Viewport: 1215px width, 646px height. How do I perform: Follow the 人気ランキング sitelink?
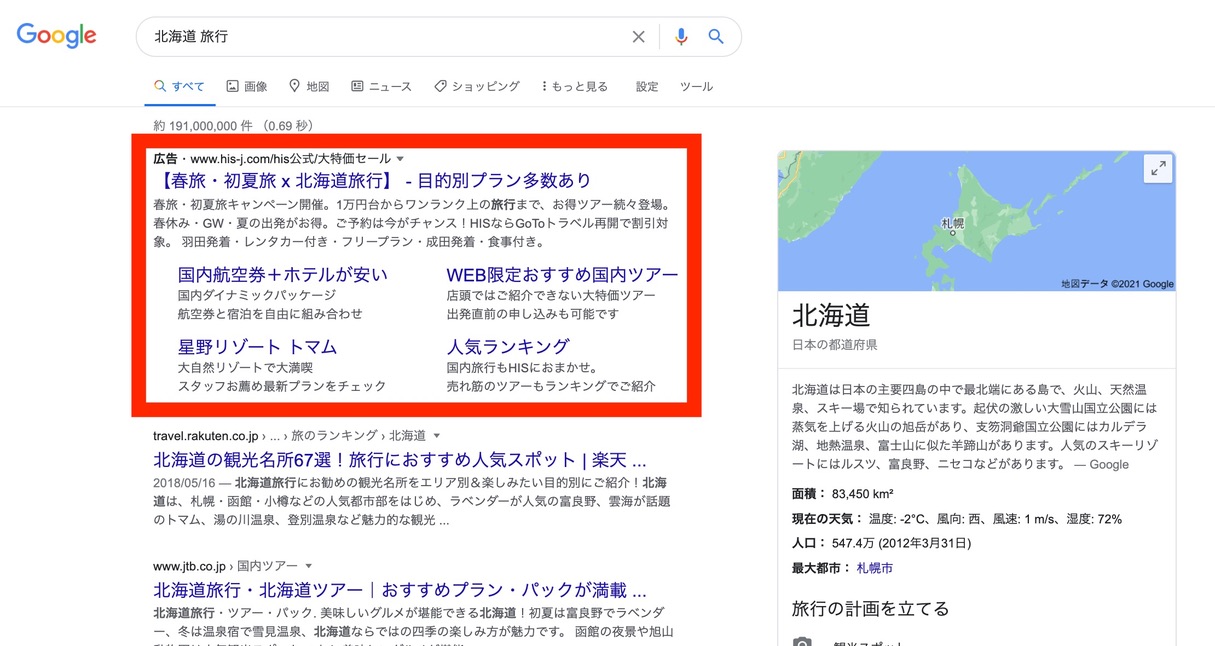[508, 347]
